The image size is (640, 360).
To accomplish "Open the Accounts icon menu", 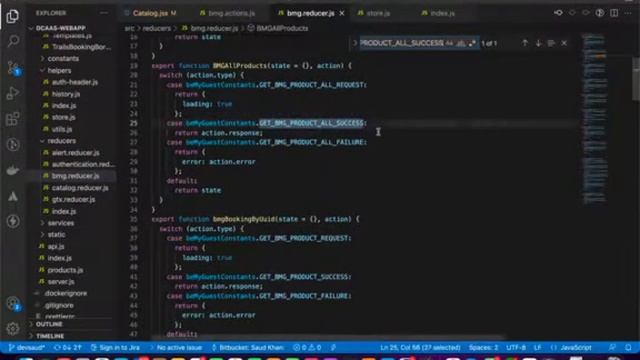I will point(13,303).
